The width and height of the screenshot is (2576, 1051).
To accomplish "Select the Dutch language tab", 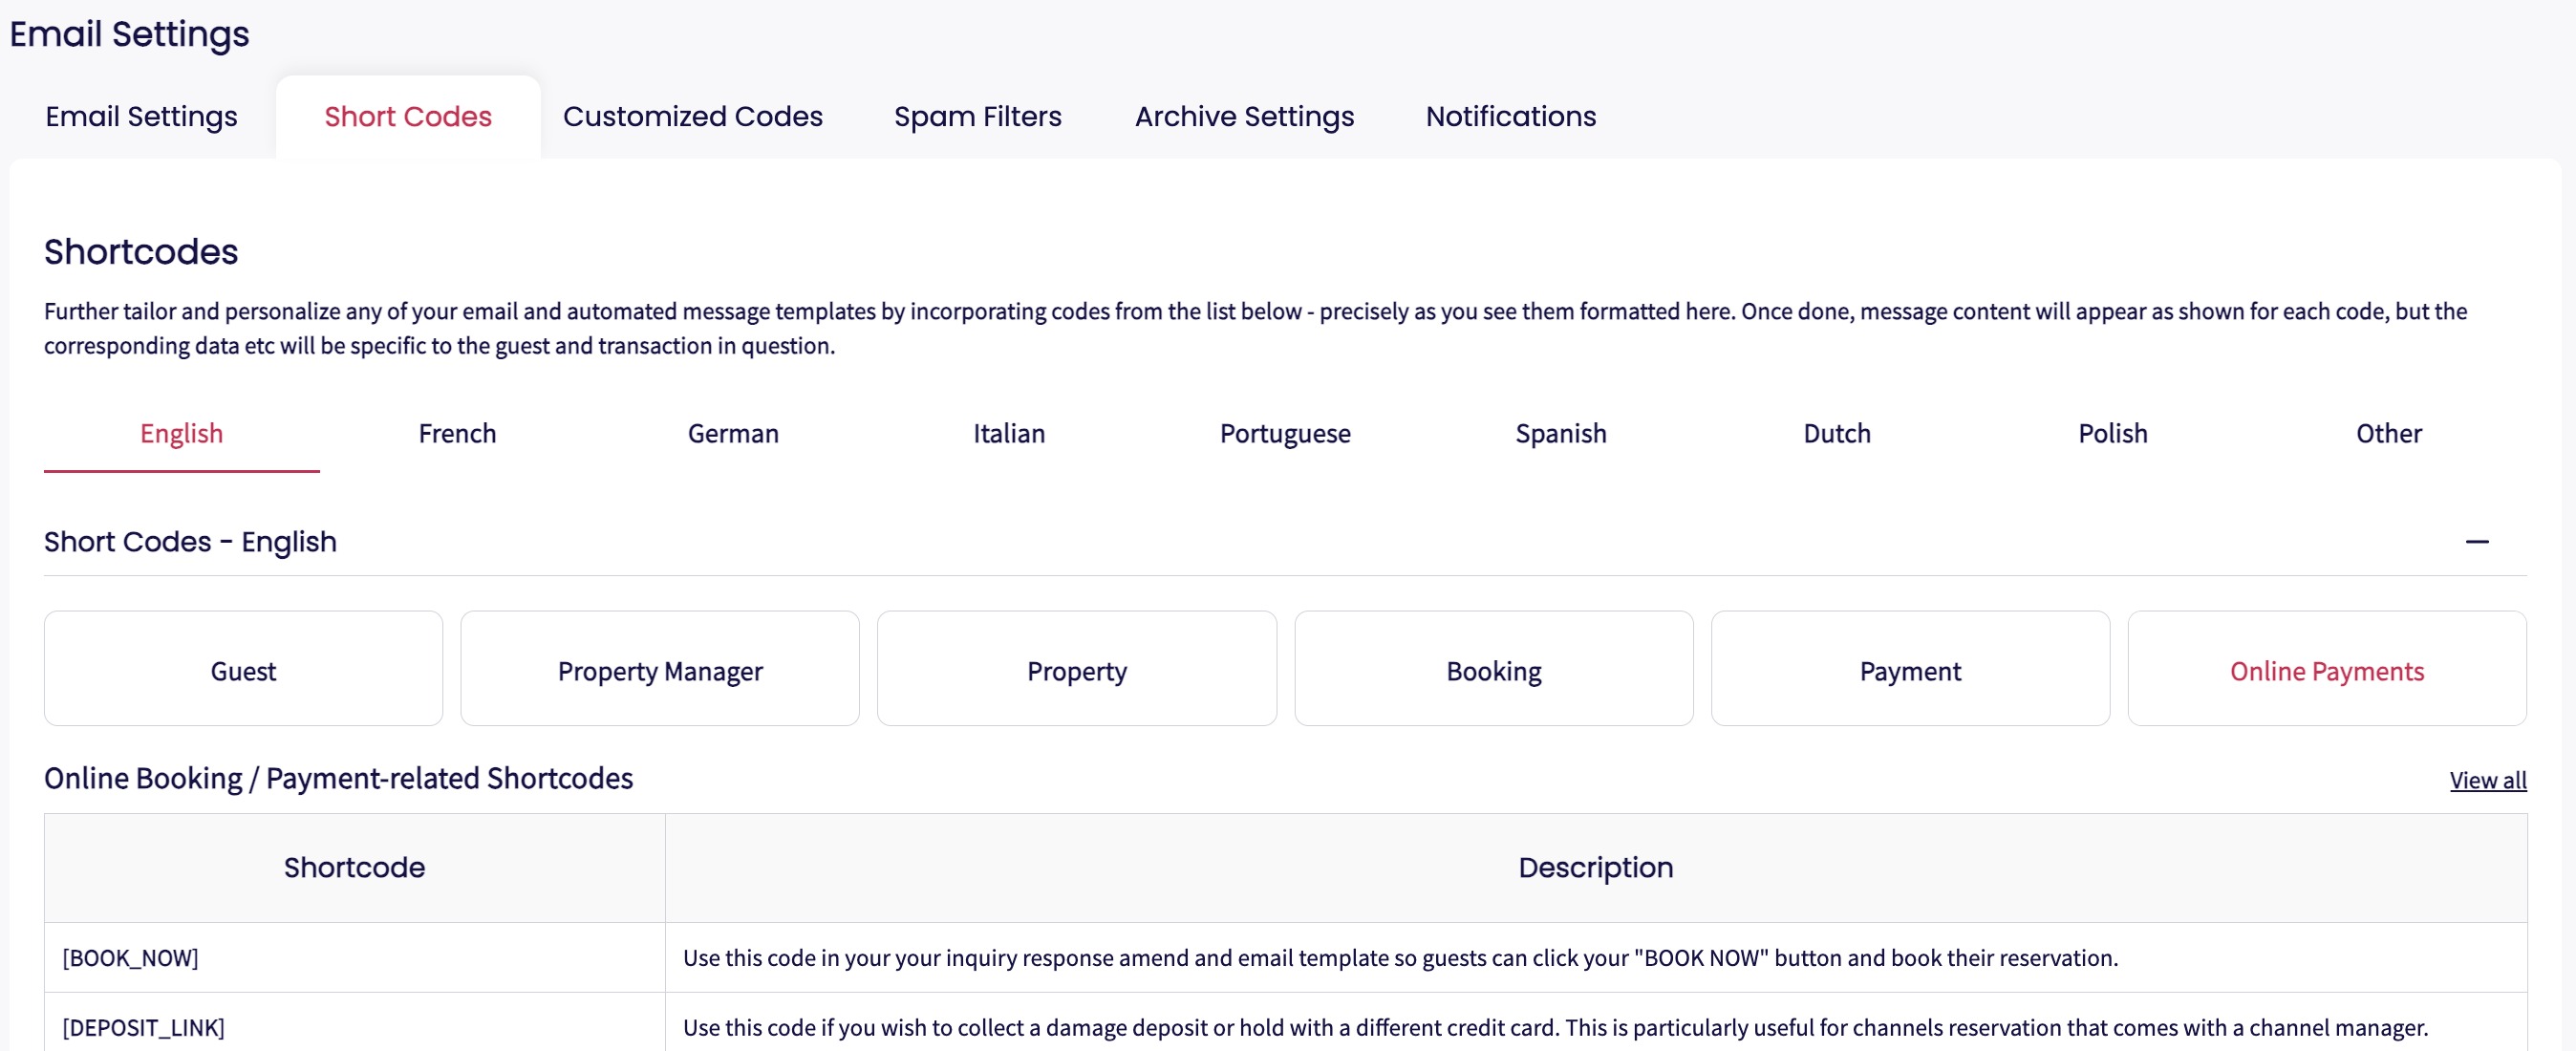I will (x=1836, y=434).
